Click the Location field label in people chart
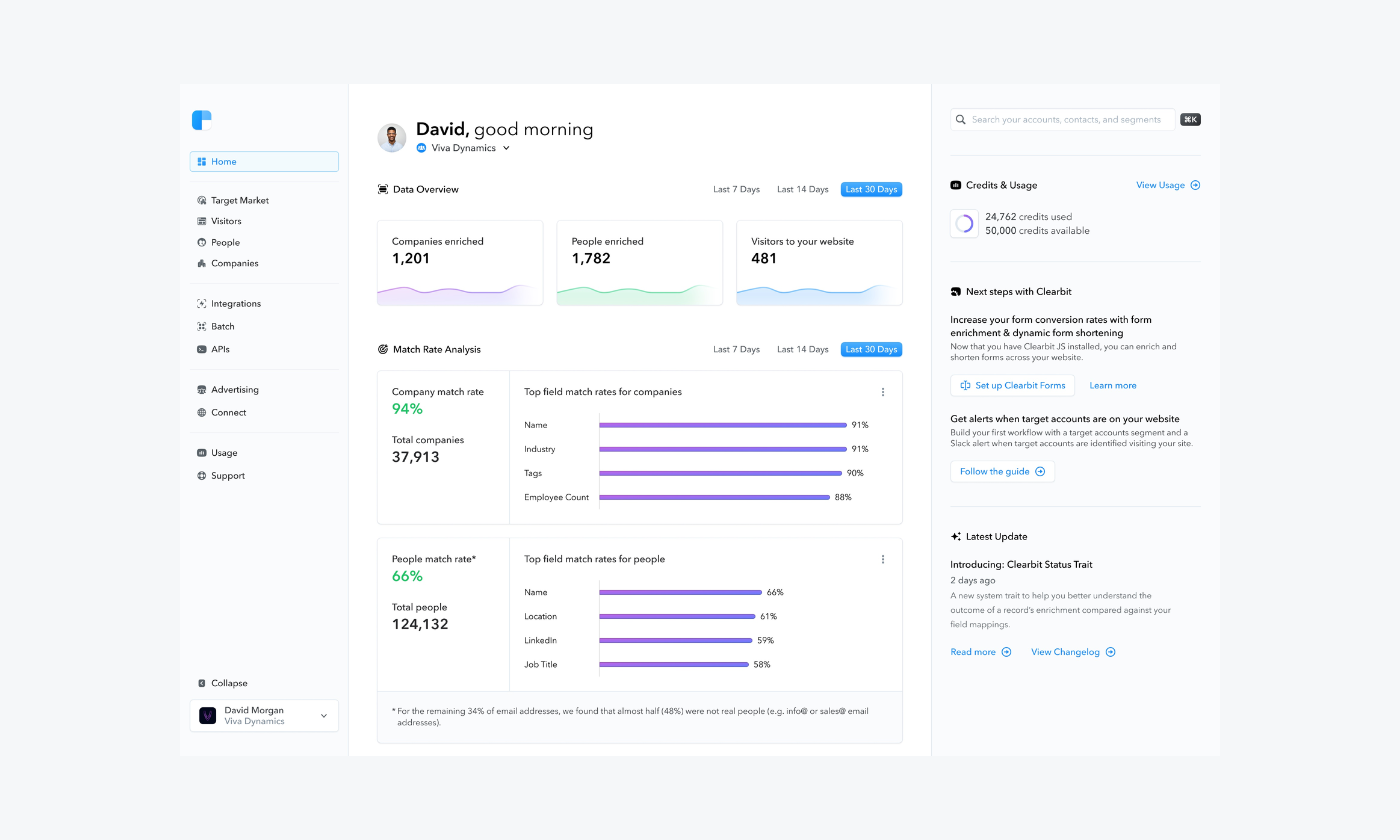This screenshot has height=840, width=1400. (541, 616)
